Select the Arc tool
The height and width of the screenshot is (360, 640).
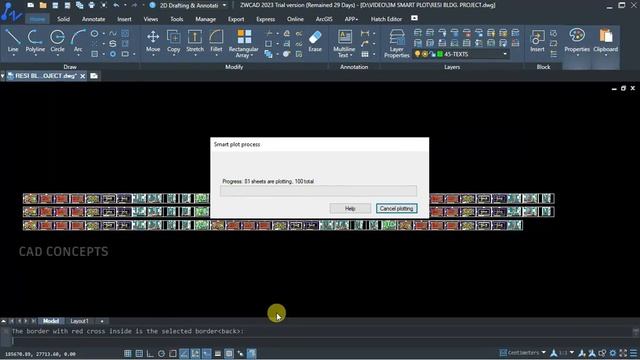pyautogui.click(x=78, y=40)
